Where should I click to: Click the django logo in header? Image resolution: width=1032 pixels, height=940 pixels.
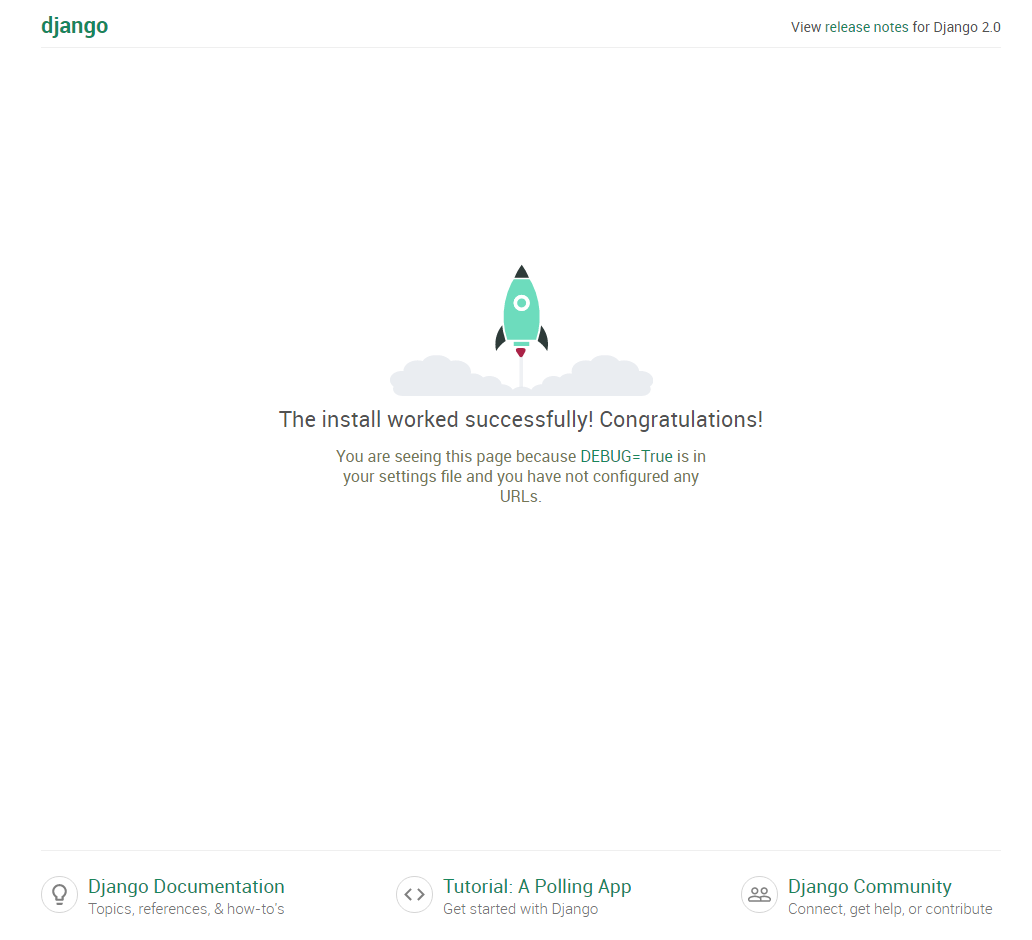click(x=74, y=26)
